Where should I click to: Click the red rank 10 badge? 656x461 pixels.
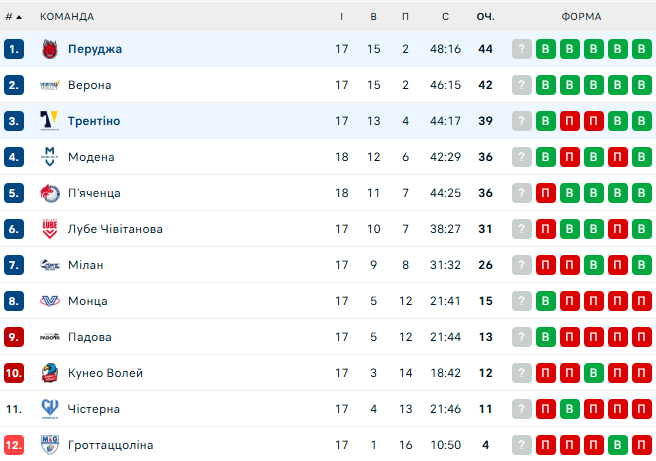tap(13, 373)
